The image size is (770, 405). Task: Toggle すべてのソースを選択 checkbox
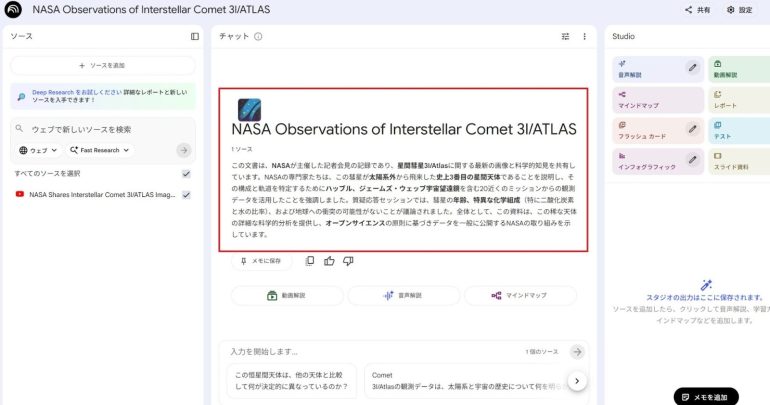coord(186,173)
